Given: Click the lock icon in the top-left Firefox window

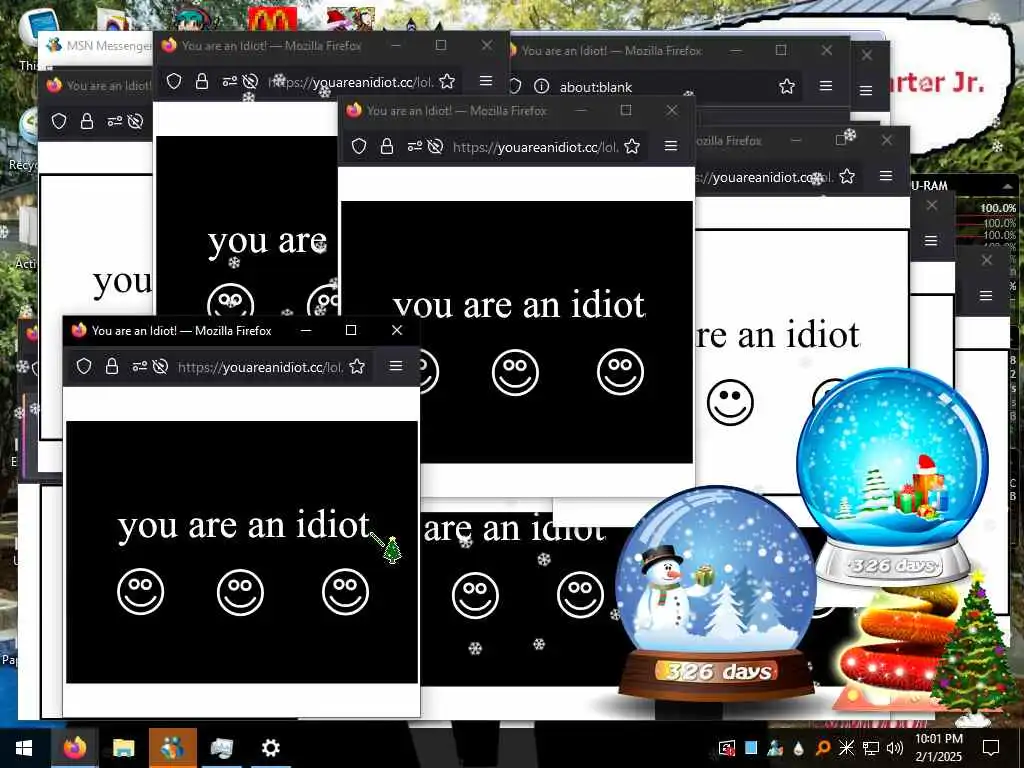Looking at the screenshot, I should 202,81.
